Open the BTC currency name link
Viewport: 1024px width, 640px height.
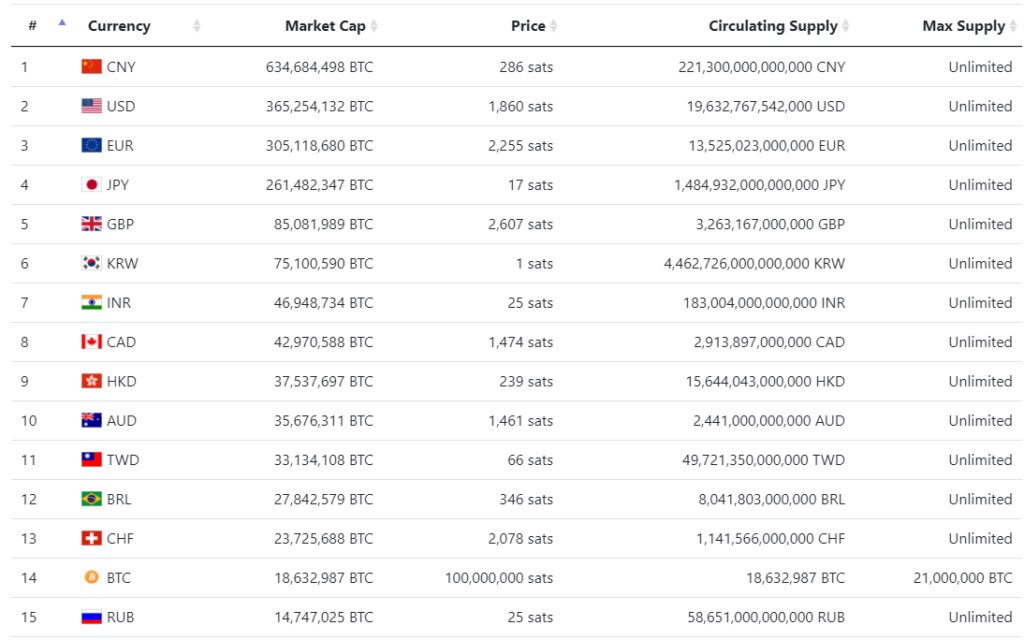(x=119, y=578)
